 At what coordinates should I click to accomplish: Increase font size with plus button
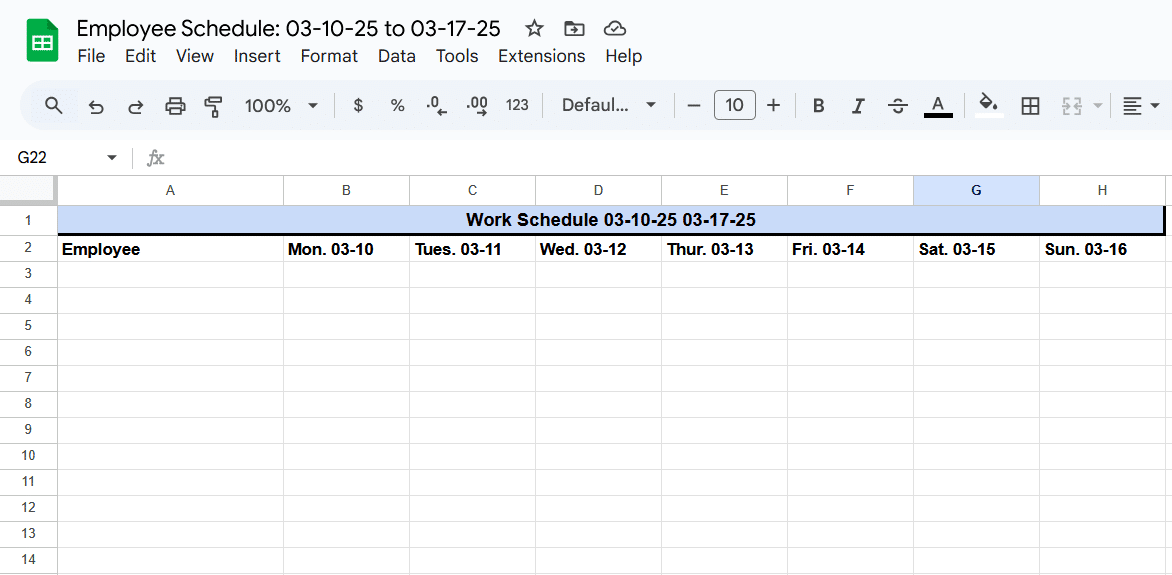pos(774,105)
